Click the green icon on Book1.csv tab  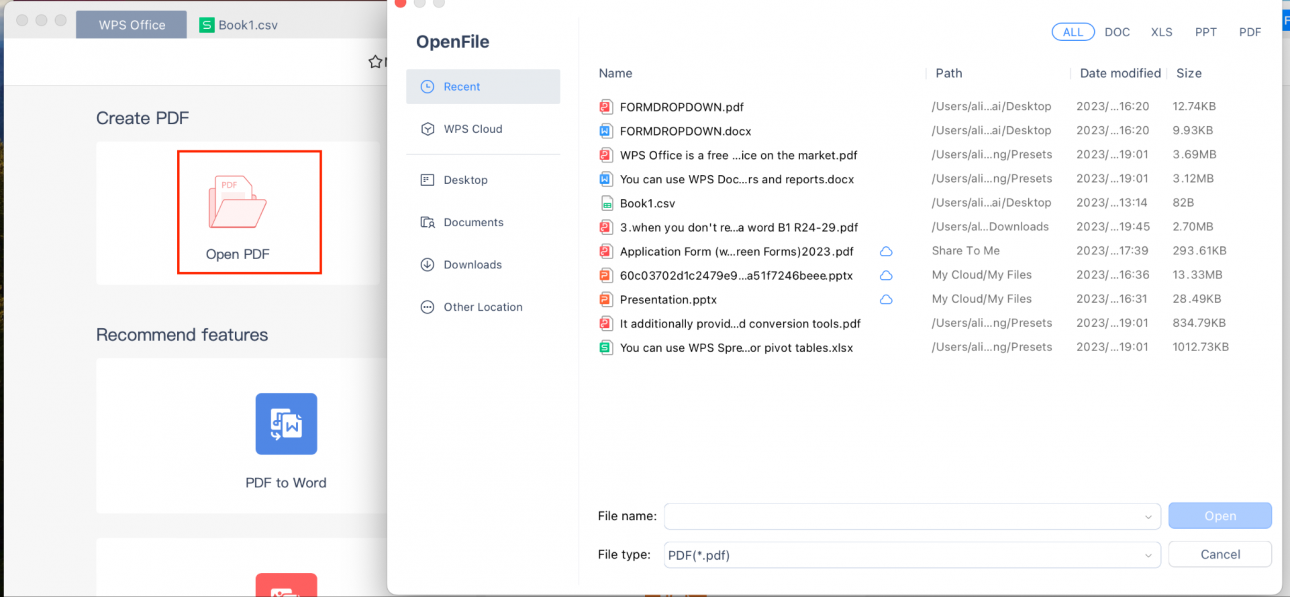[207, 25]
